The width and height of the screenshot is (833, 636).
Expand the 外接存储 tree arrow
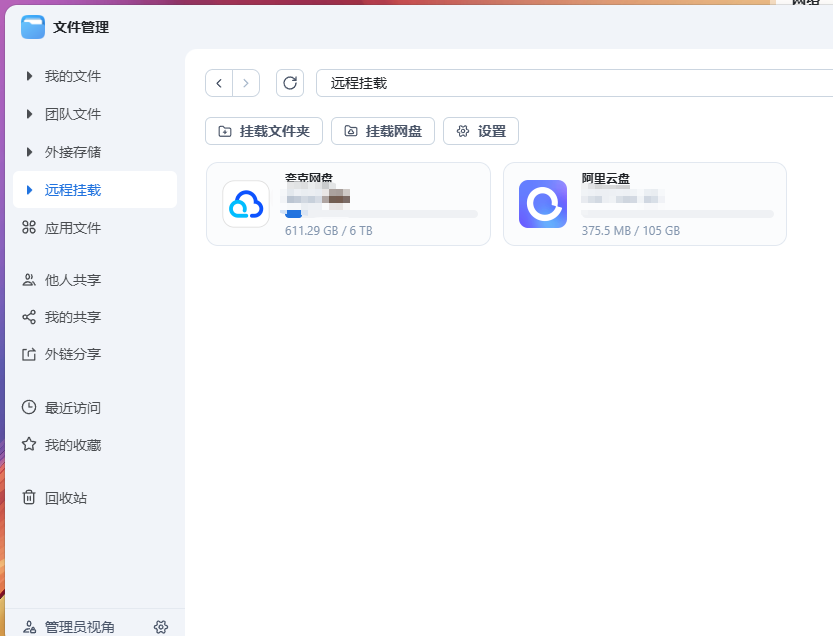(29, 152)
